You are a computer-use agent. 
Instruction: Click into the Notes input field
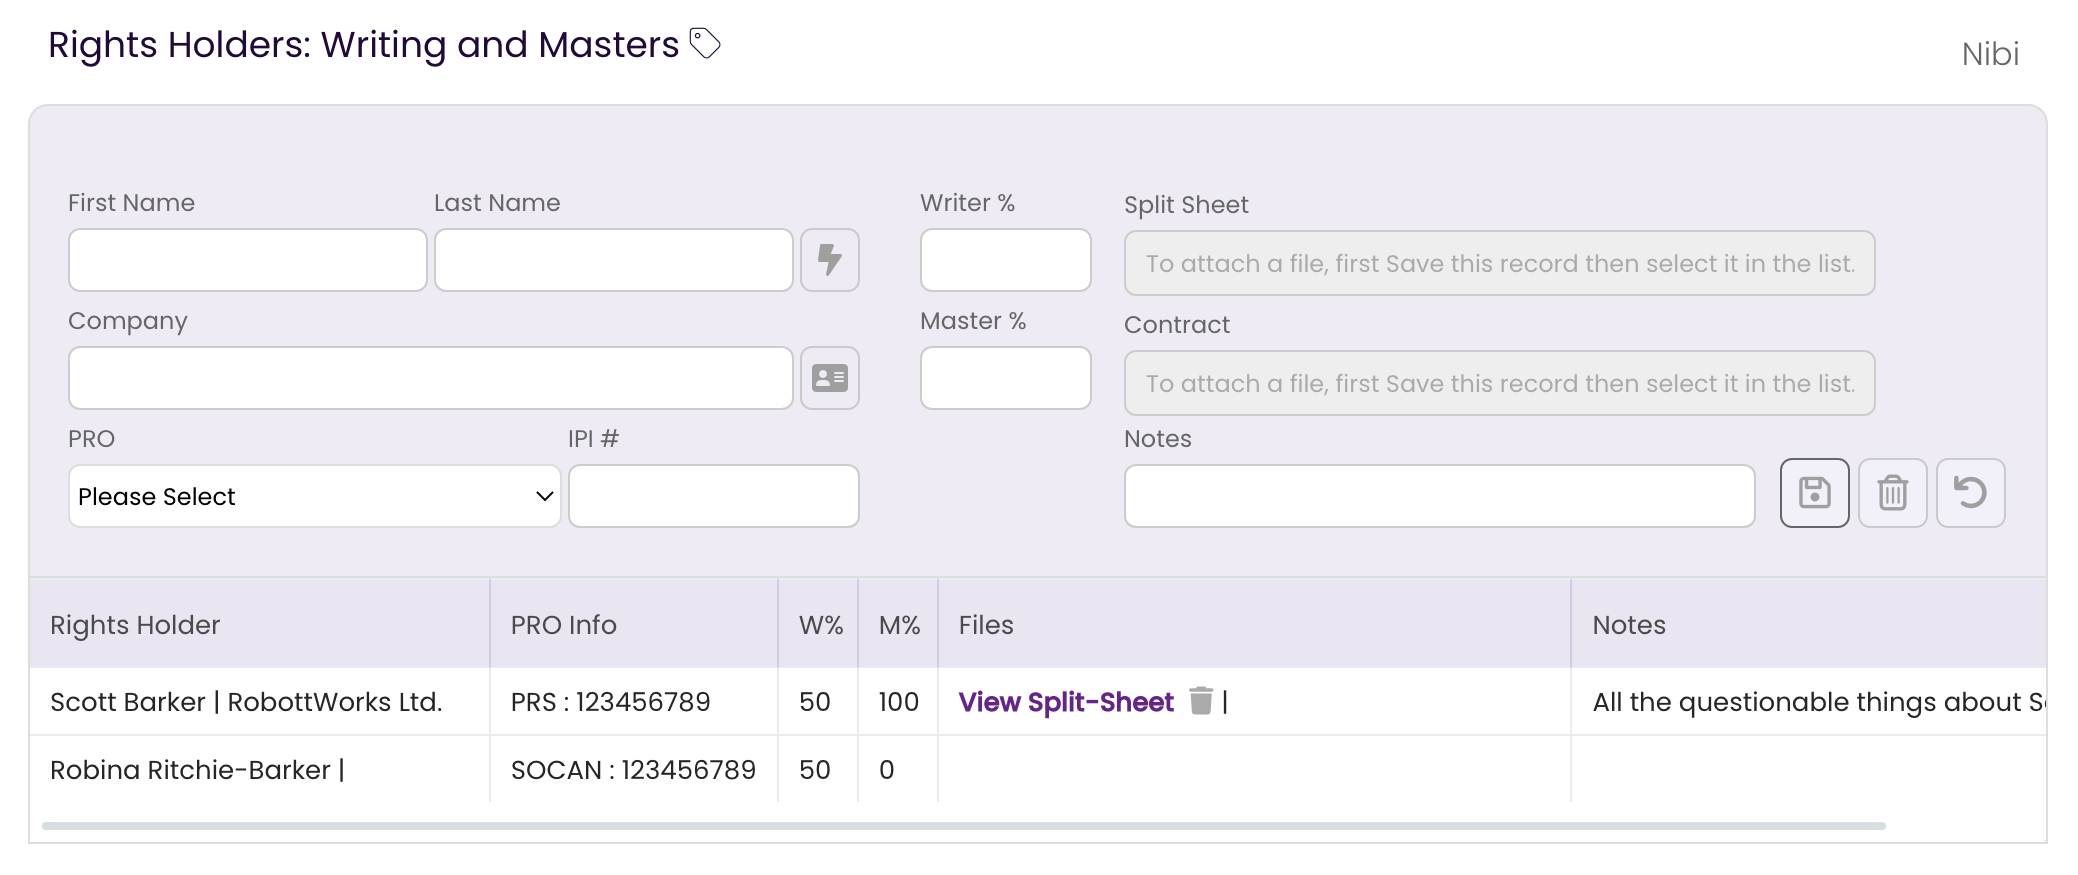tap(1440, 496)
